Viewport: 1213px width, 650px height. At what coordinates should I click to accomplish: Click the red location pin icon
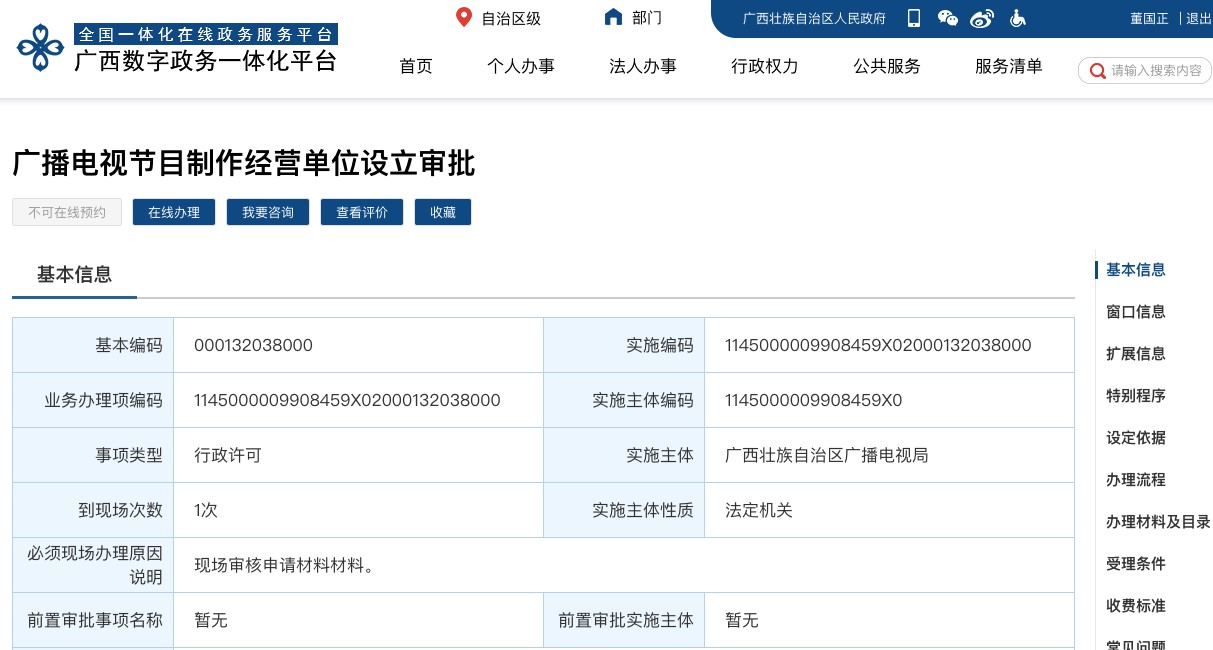(x=463, y=17)
